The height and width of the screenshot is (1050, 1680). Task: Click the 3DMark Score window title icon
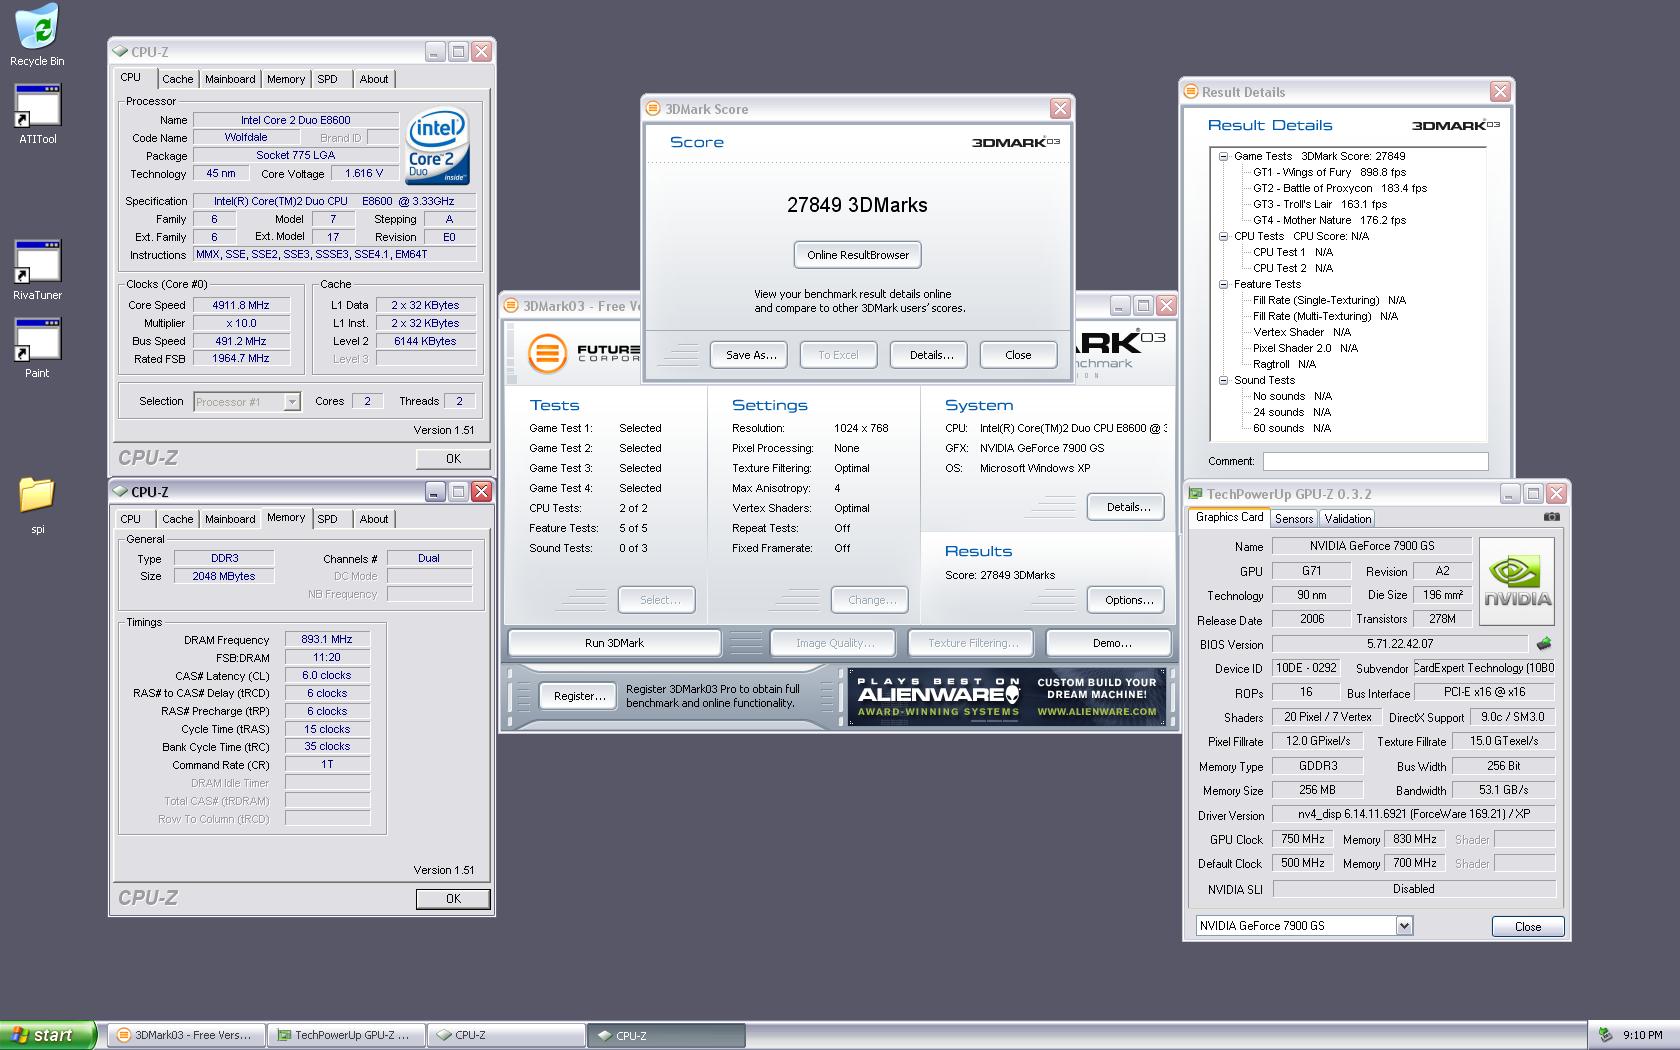[x=653, y=109]
